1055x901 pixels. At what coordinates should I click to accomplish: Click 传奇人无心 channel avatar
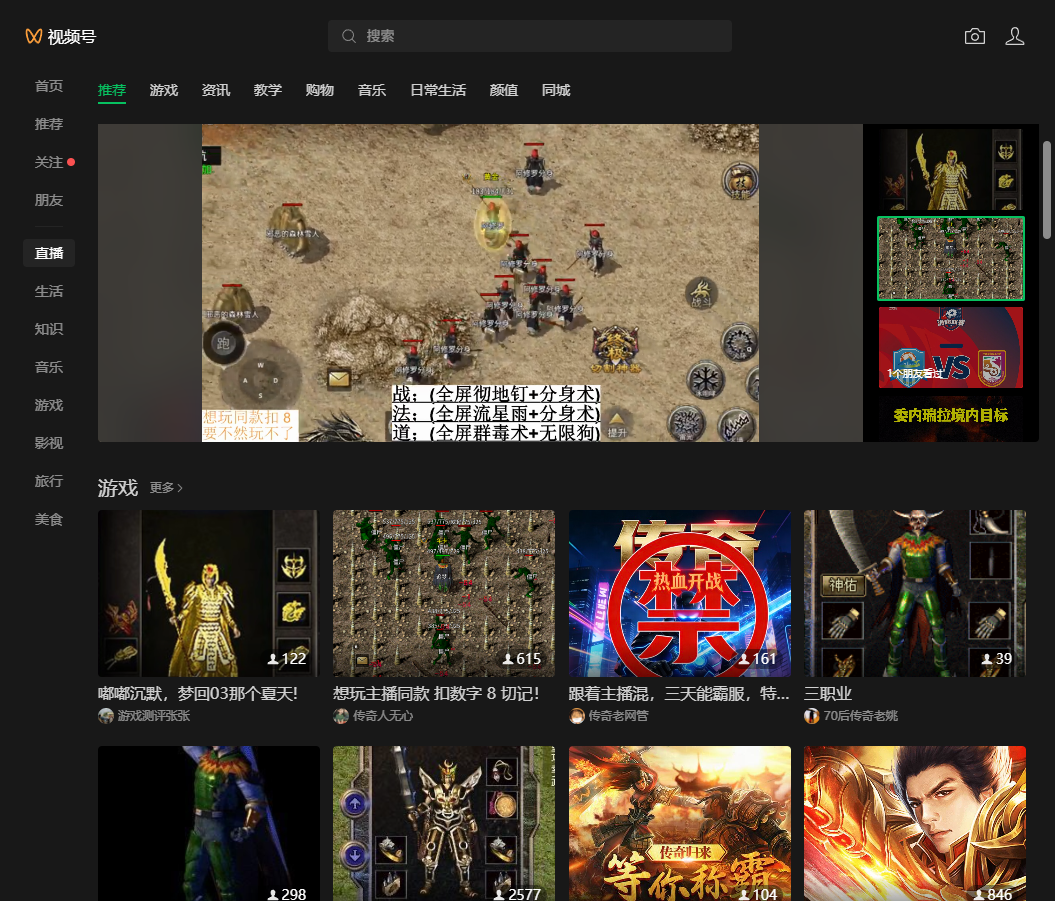[x=341, y=716]
